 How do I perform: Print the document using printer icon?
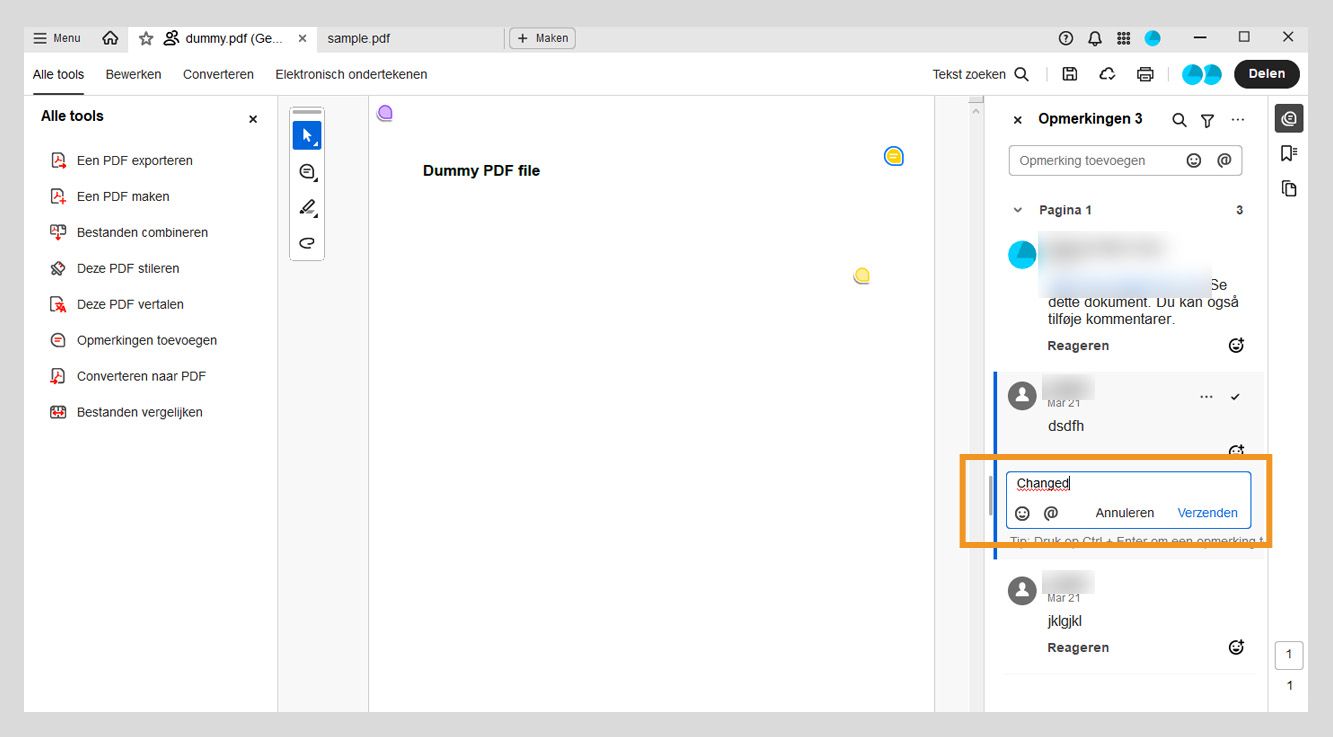[1145, 74]
